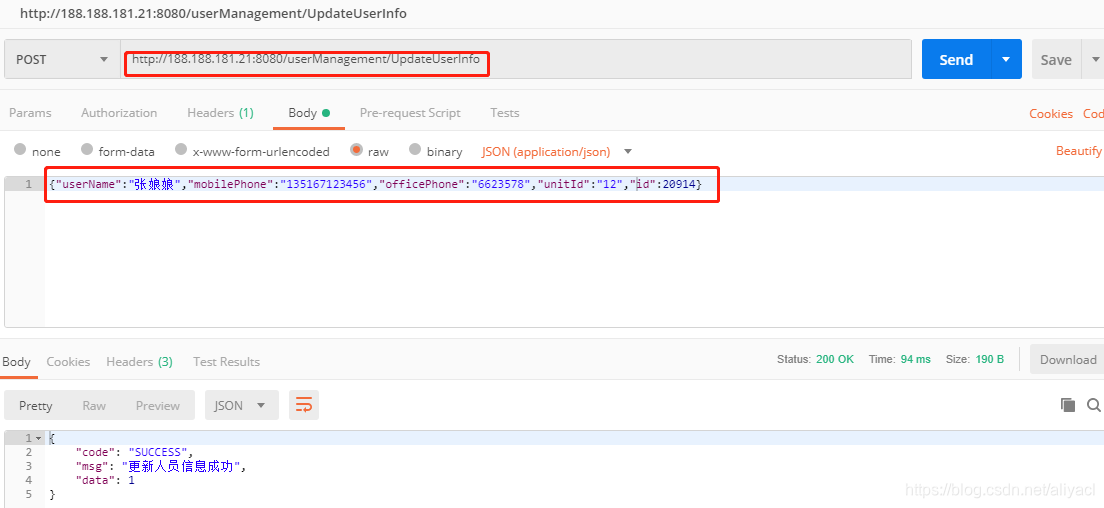Open the response Body tab
Viewport: 1104px width, 508px height.
pos(16,362)
